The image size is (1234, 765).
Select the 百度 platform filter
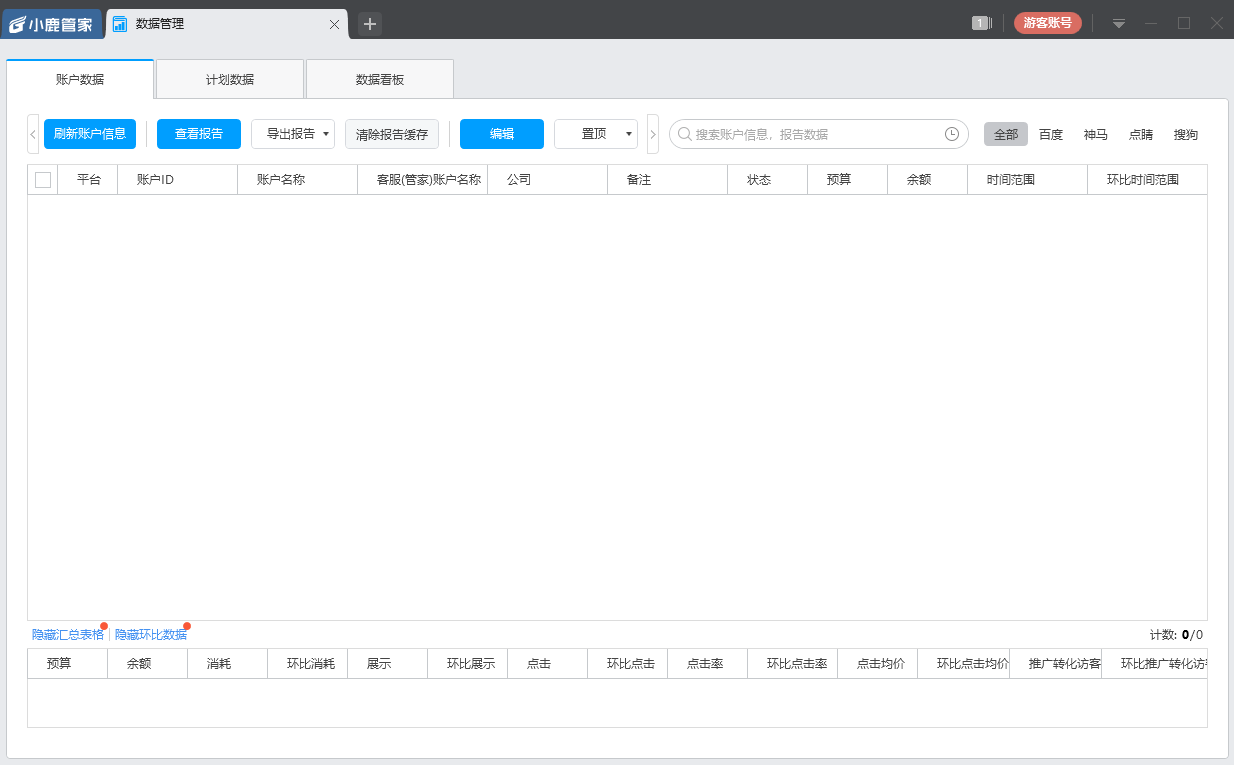(x=1051, y=133)
